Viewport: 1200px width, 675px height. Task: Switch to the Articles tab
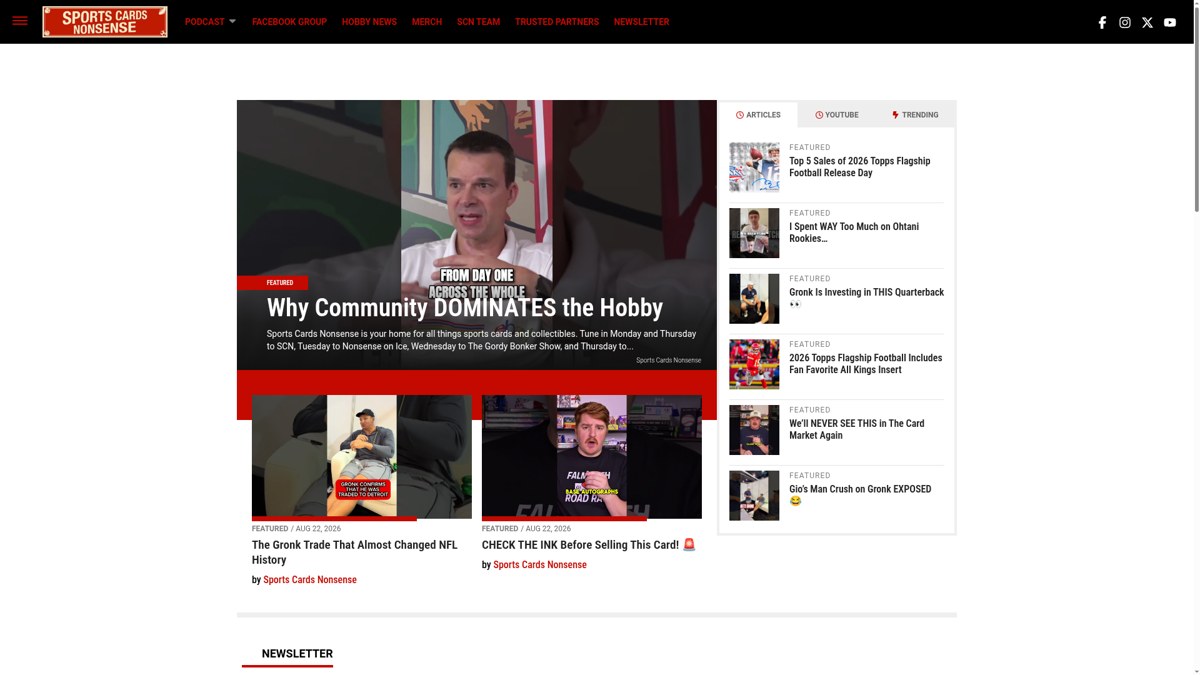coord(758,115)
